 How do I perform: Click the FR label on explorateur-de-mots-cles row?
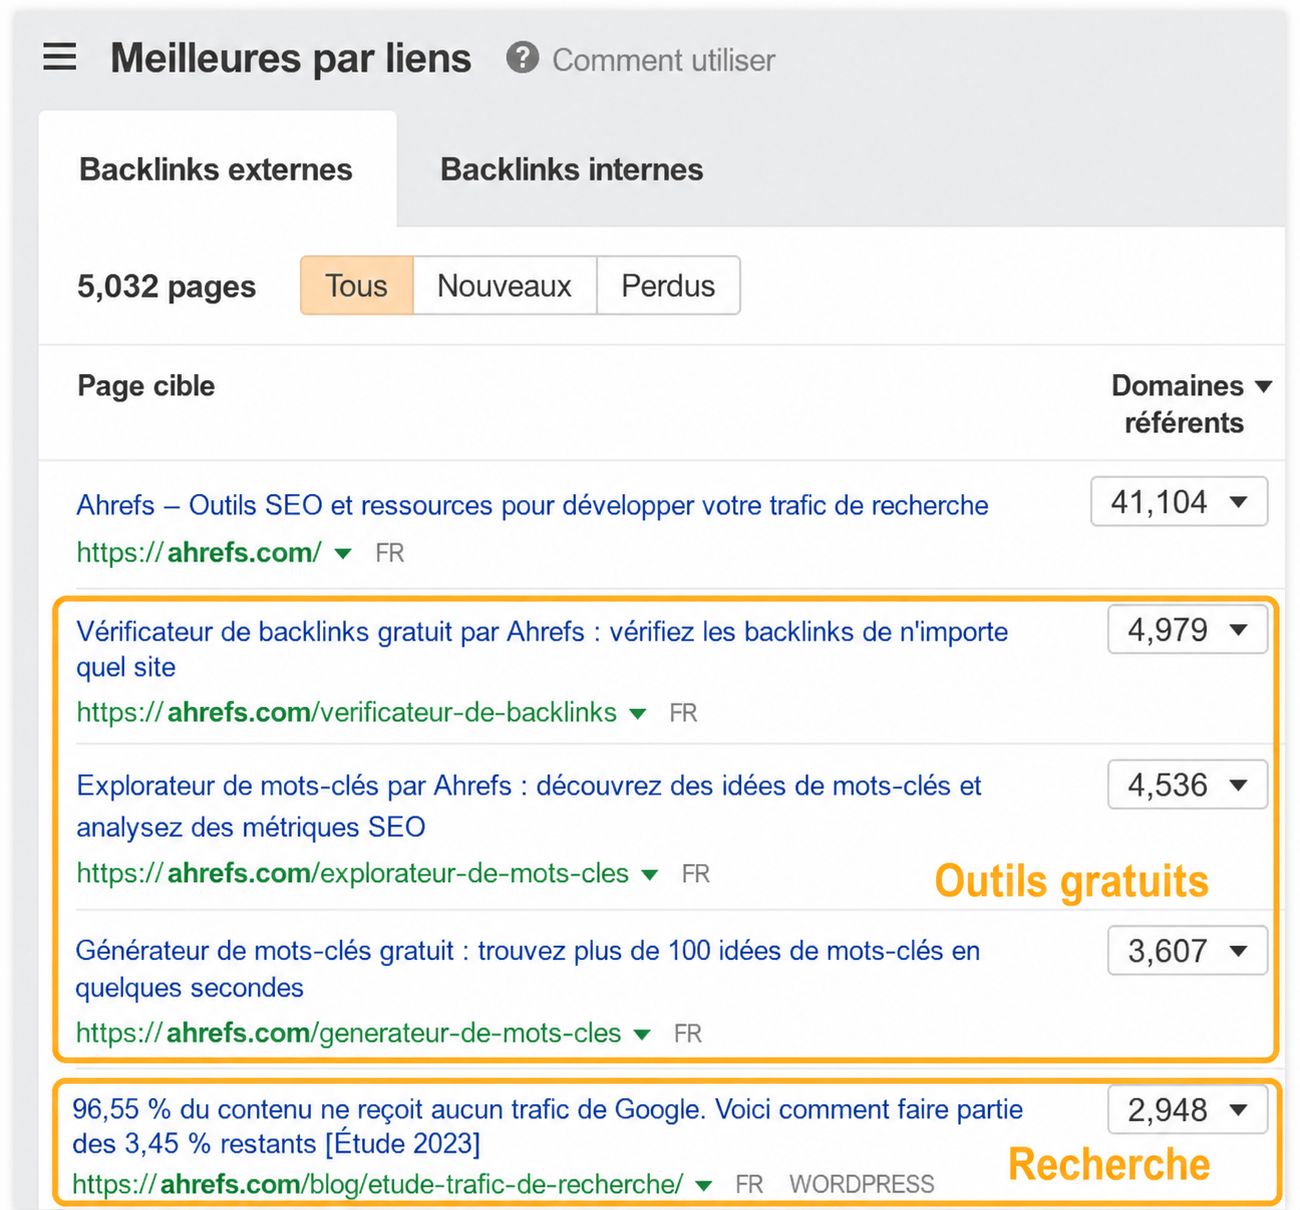click(x=696, y=874)
